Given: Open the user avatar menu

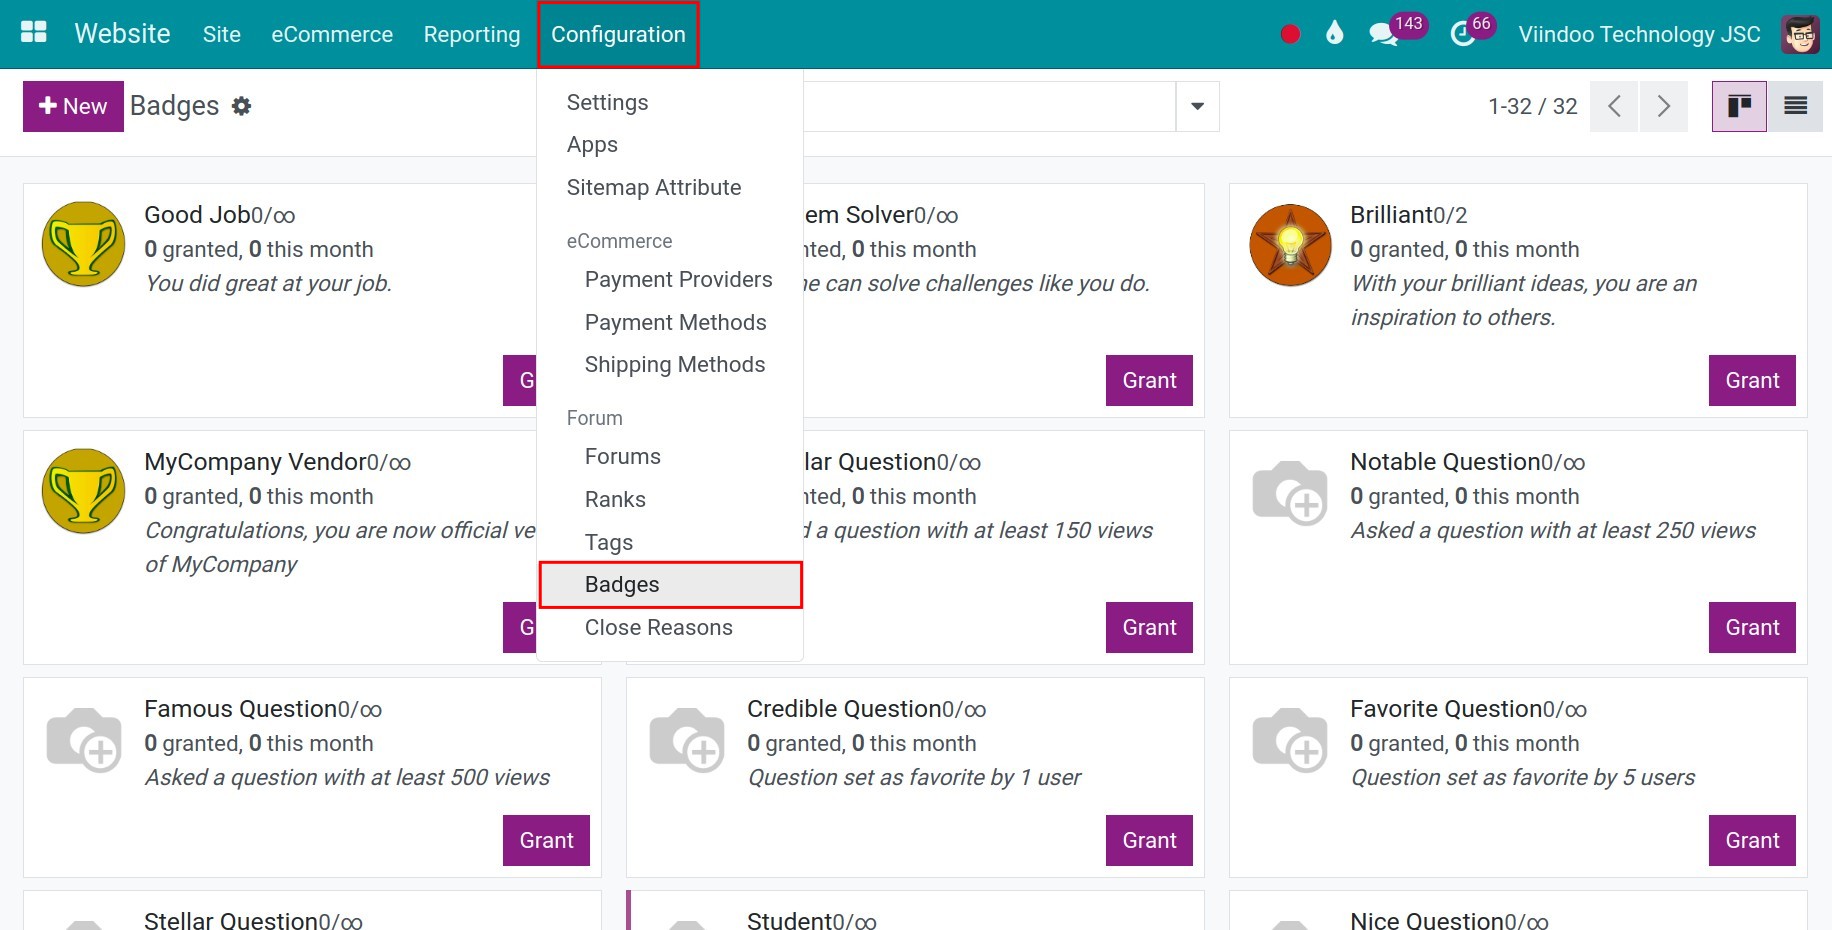Looking at the screenshot, I should [x=1800, y=34].
